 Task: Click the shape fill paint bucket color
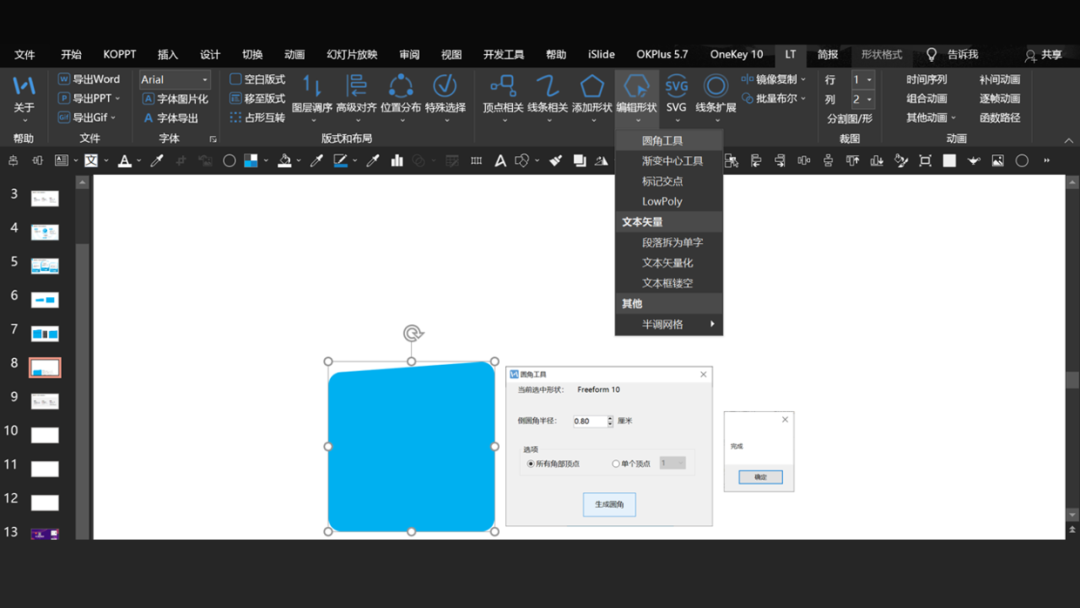pyautogui.click(x=284, y=160)
